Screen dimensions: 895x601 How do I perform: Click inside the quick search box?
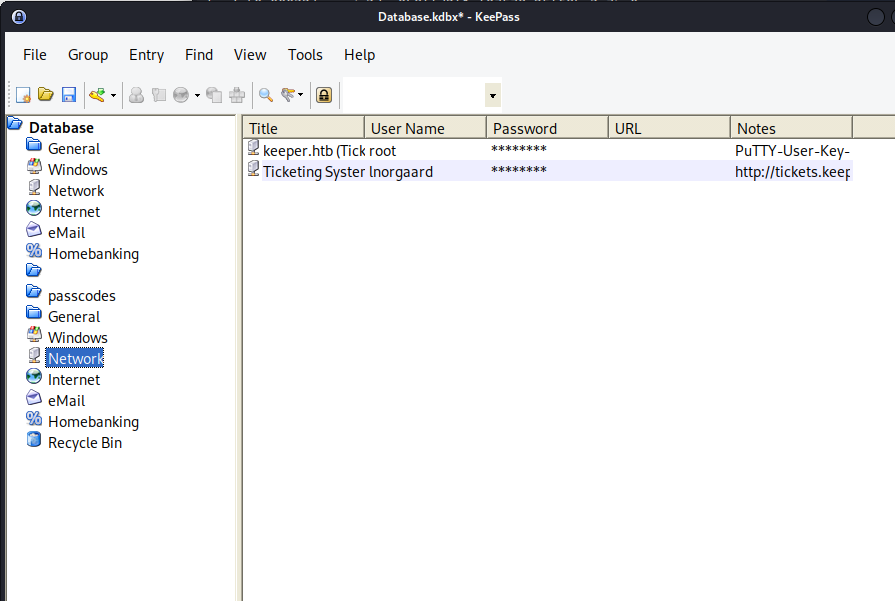pos(414,95)
